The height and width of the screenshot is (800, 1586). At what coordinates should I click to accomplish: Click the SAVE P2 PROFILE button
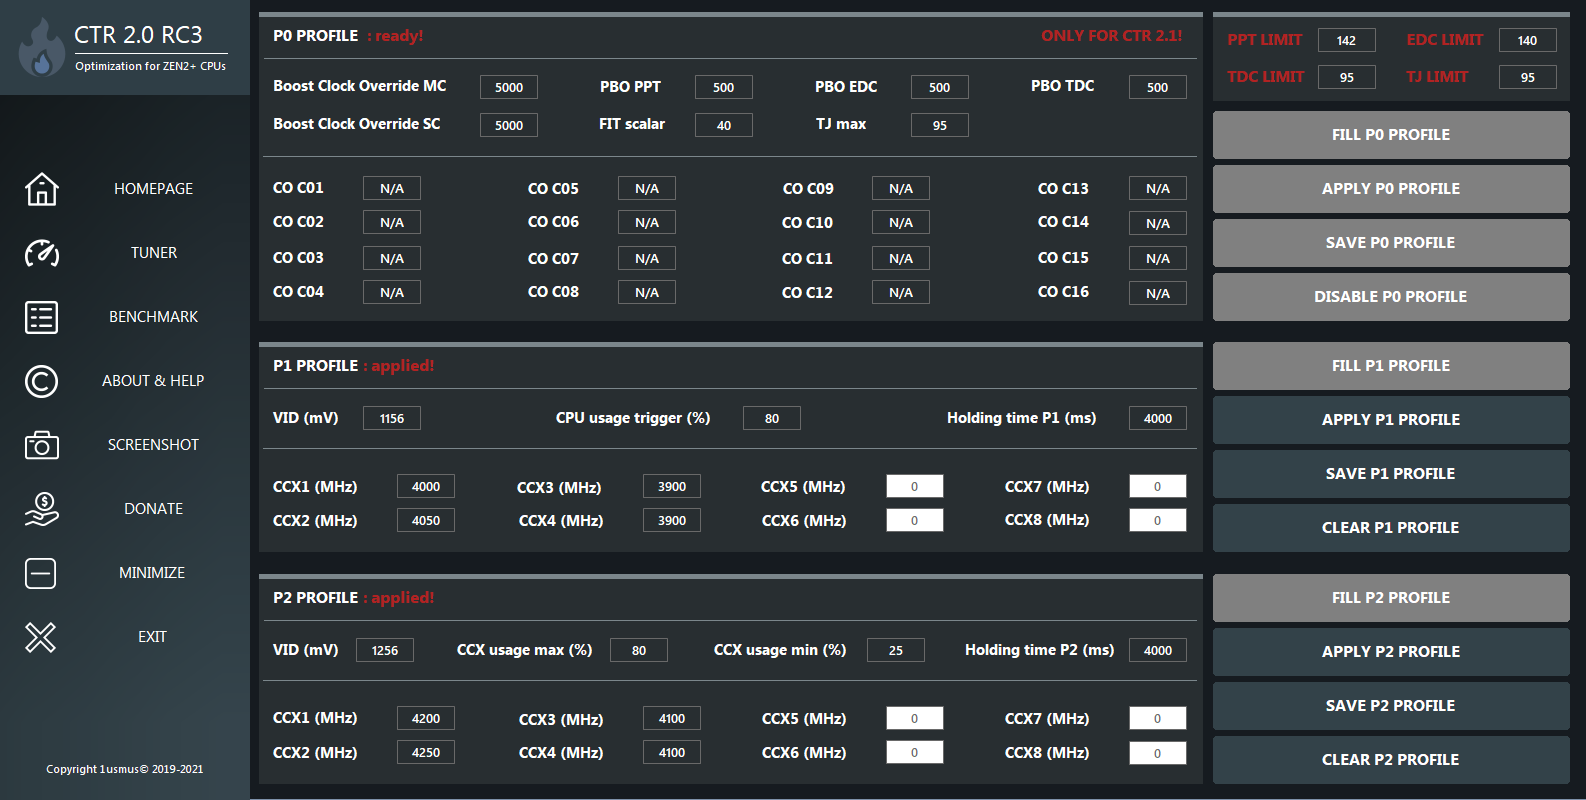click(1391, 706)
